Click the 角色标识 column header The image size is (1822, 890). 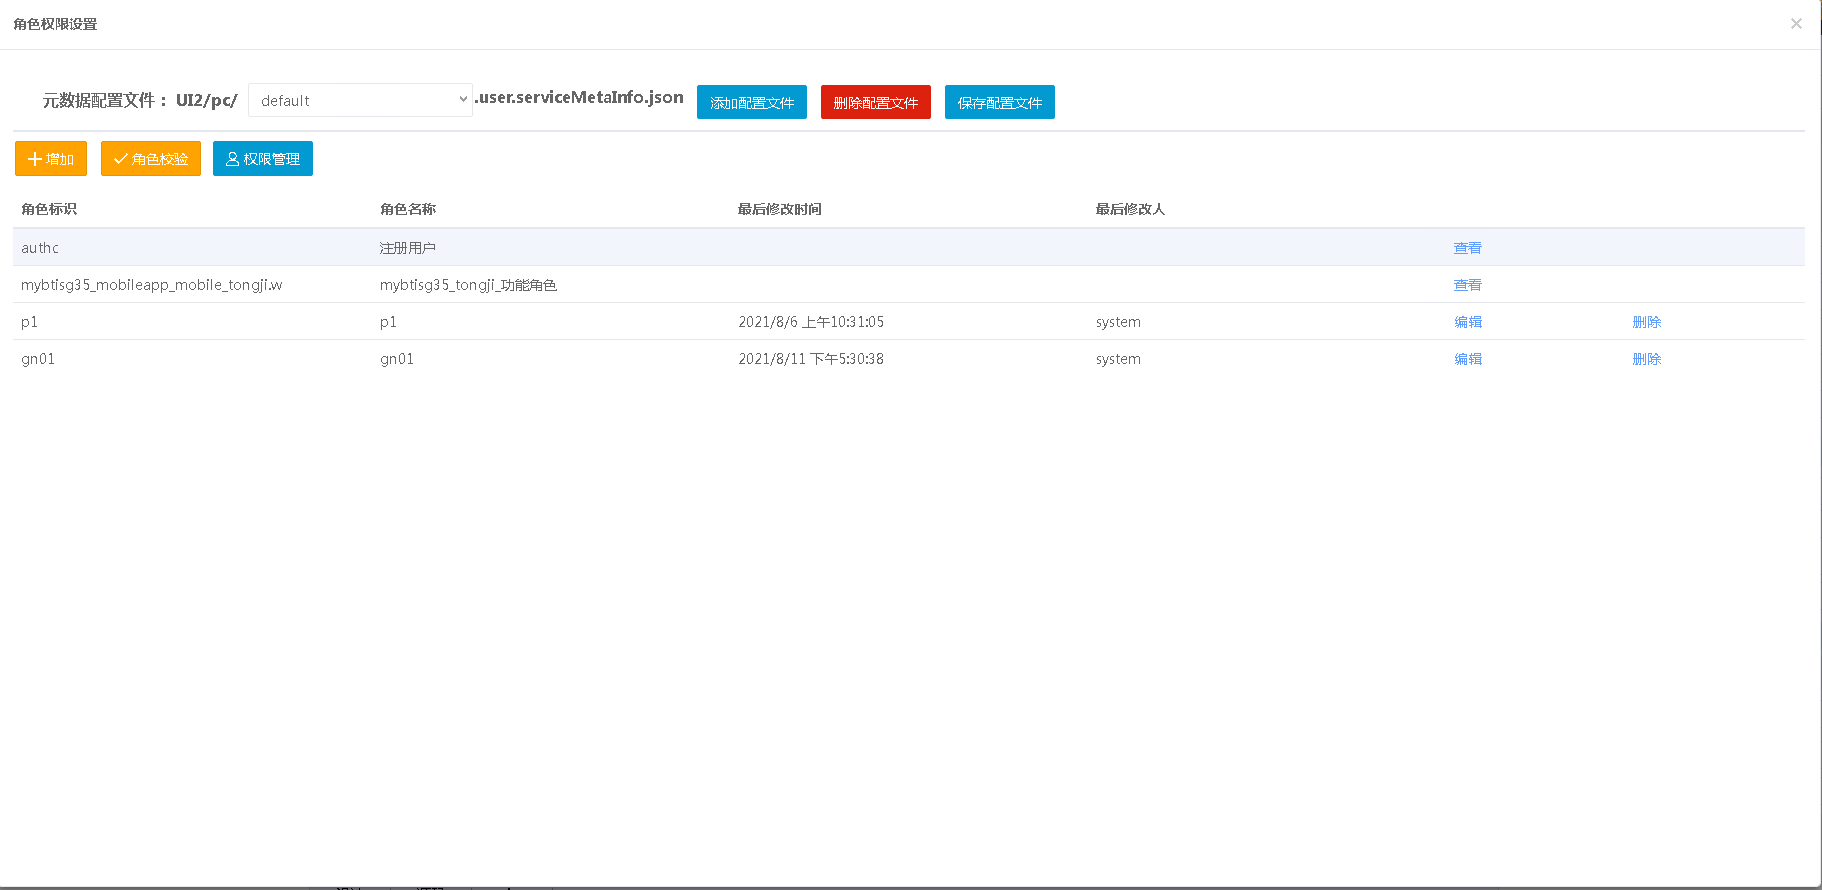tap(49, 209)
